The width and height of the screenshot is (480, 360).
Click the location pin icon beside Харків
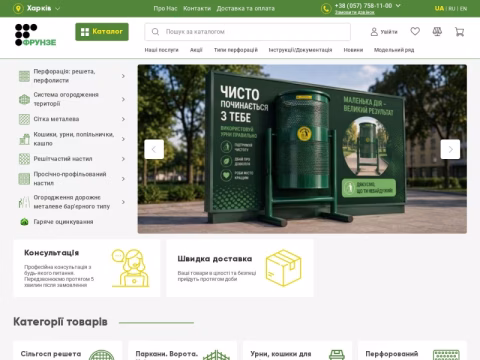18,8
